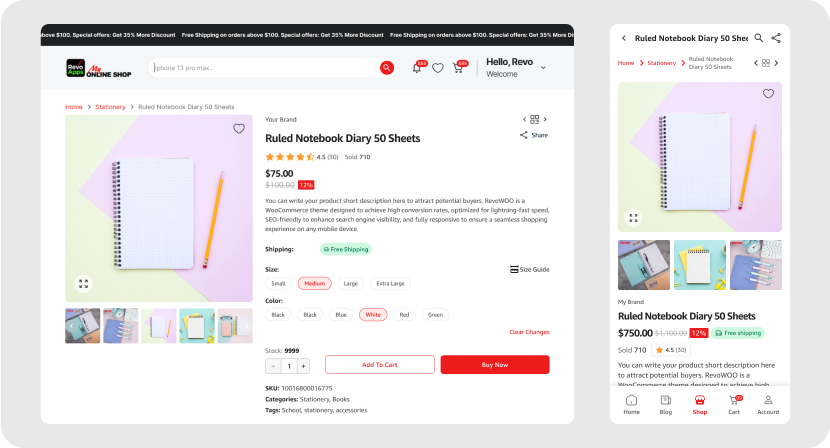Open fullscreen view on desktop product image

[83, 283]
